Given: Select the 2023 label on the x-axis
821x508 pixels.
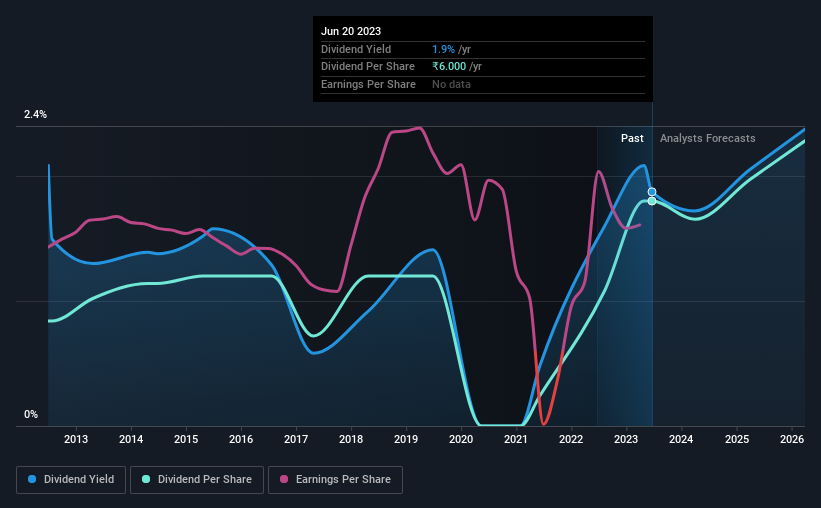Looking at the screenshot, I should [x=626, y=439].
